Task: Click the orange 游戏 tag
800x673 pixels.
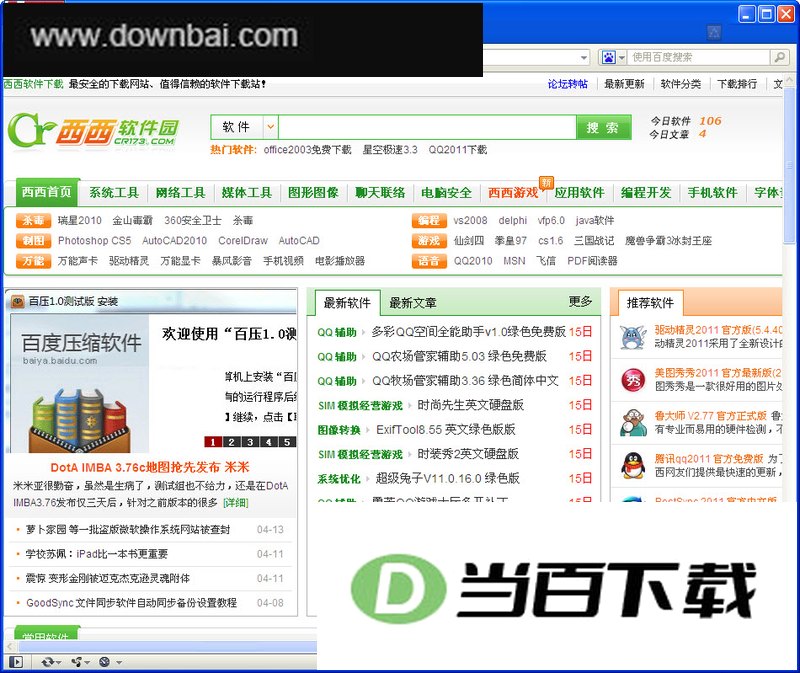Action: 429,241
